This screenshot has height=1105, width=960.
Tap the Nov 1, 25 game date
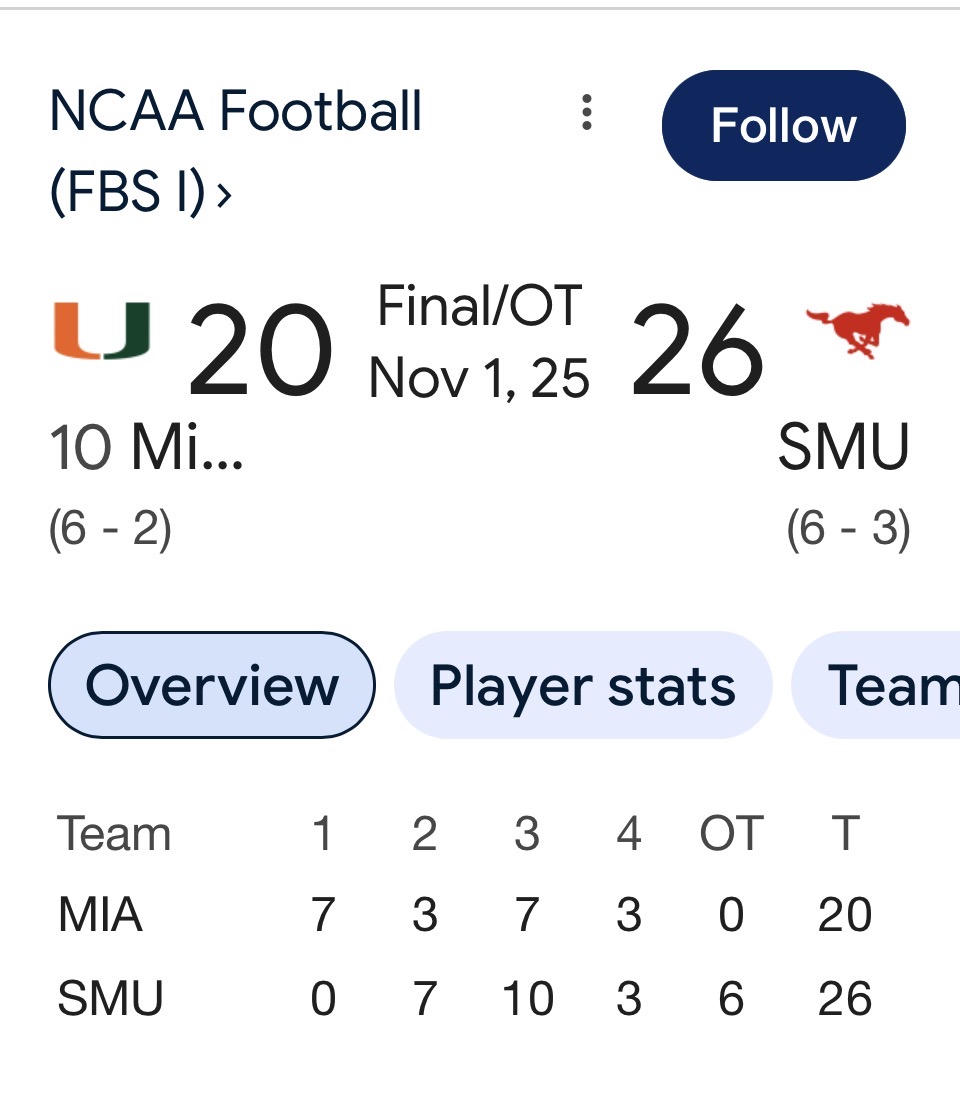tap(479, 378)
